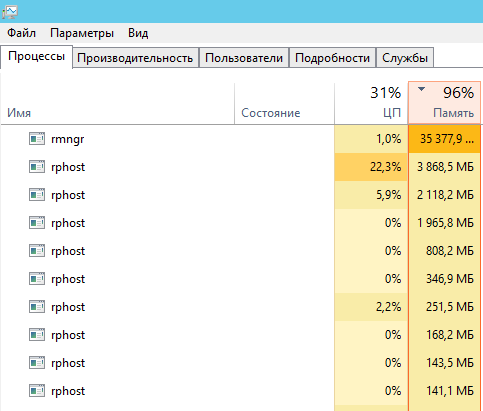Select the rphost row using 168,2 МБ
The image size is (483, 411).
pos(240,335)
